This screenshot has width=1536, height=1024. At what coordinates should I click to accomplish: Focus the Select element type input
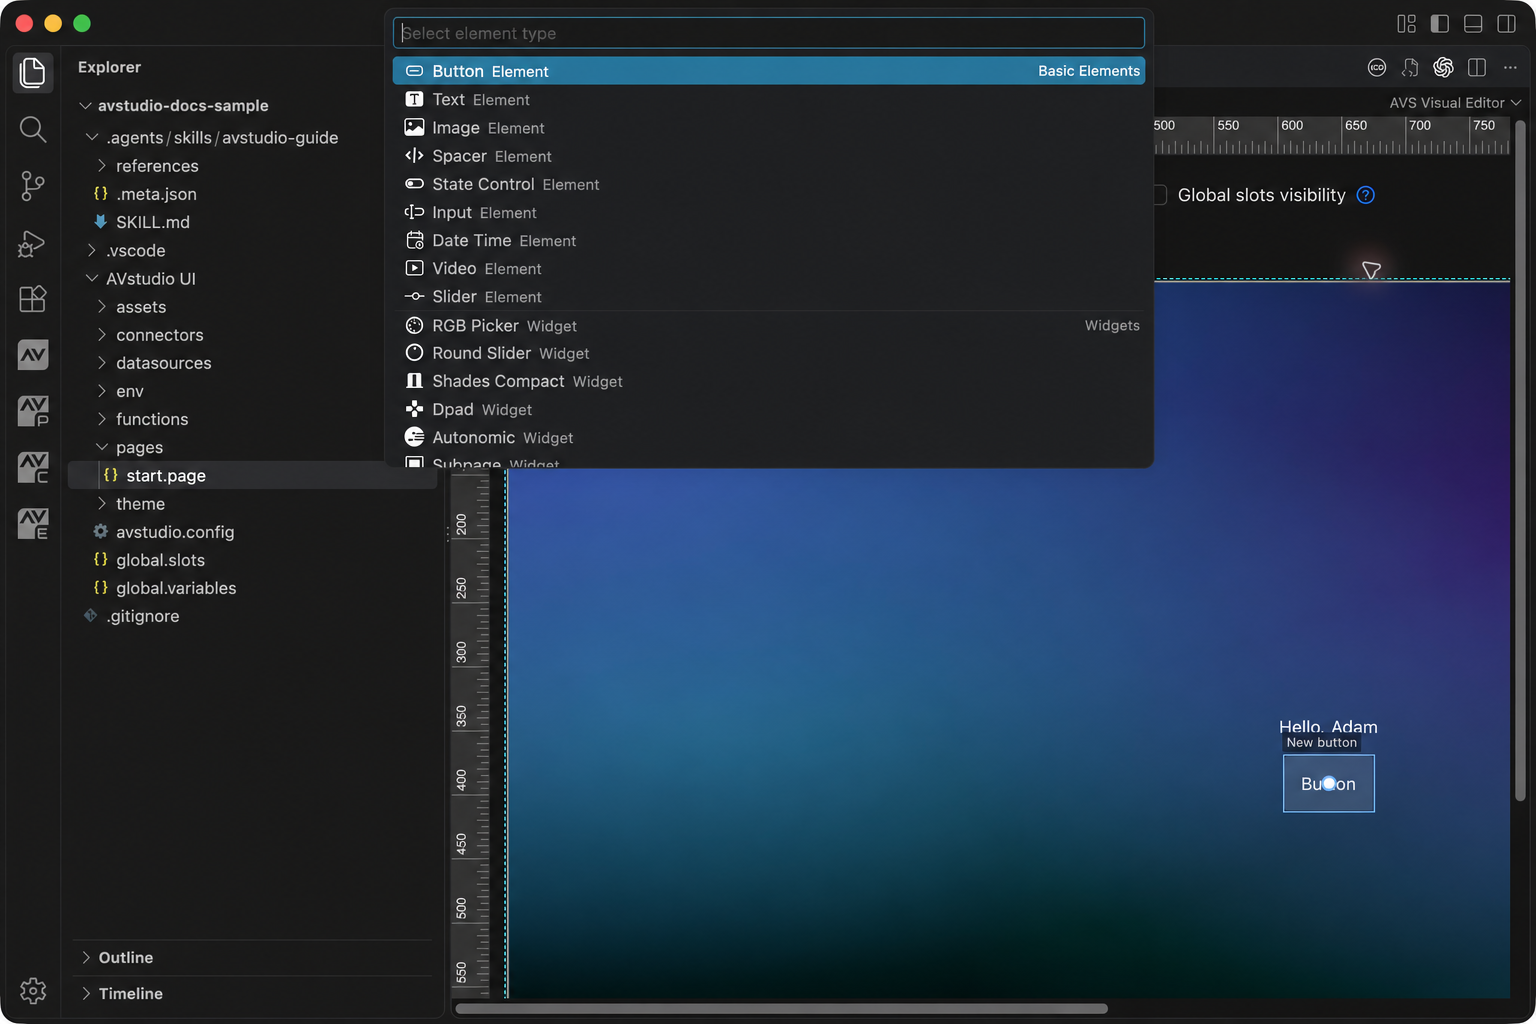768,33
